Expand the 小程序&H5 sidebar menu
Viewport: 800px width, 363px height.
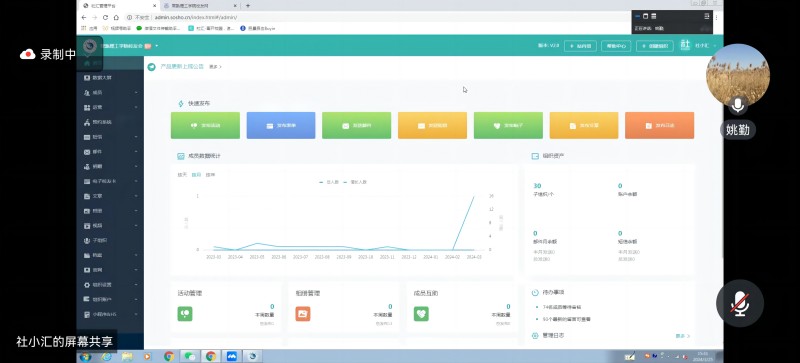pyautogui.click(x=110, y=314)
